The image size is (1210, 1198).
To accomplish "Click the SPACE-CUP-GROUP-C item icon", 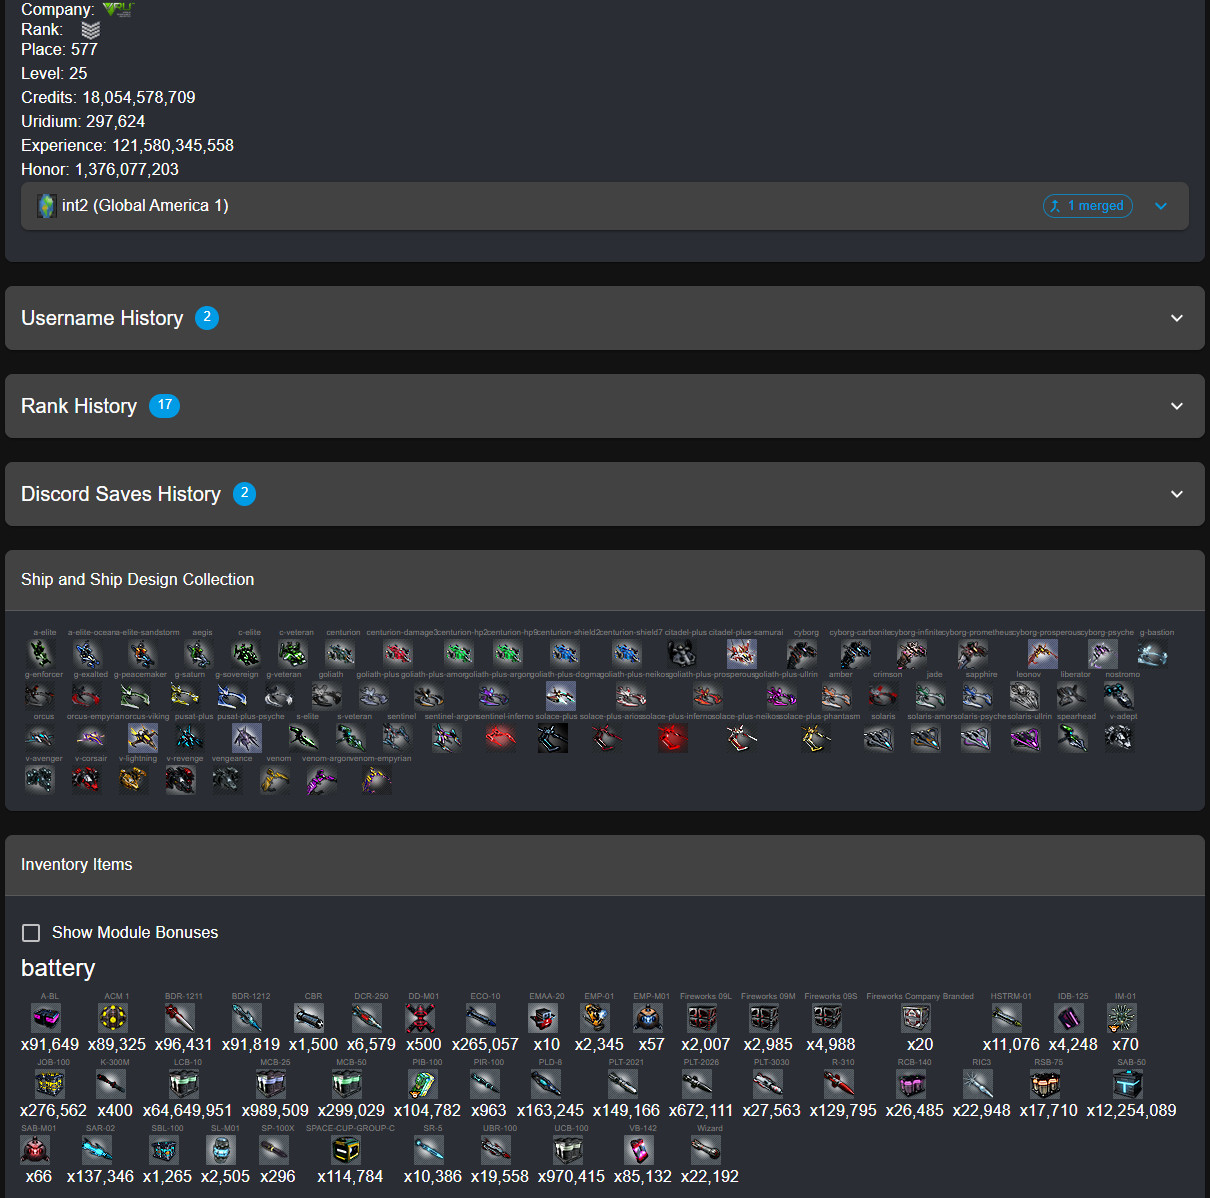I will (346, 1150).
